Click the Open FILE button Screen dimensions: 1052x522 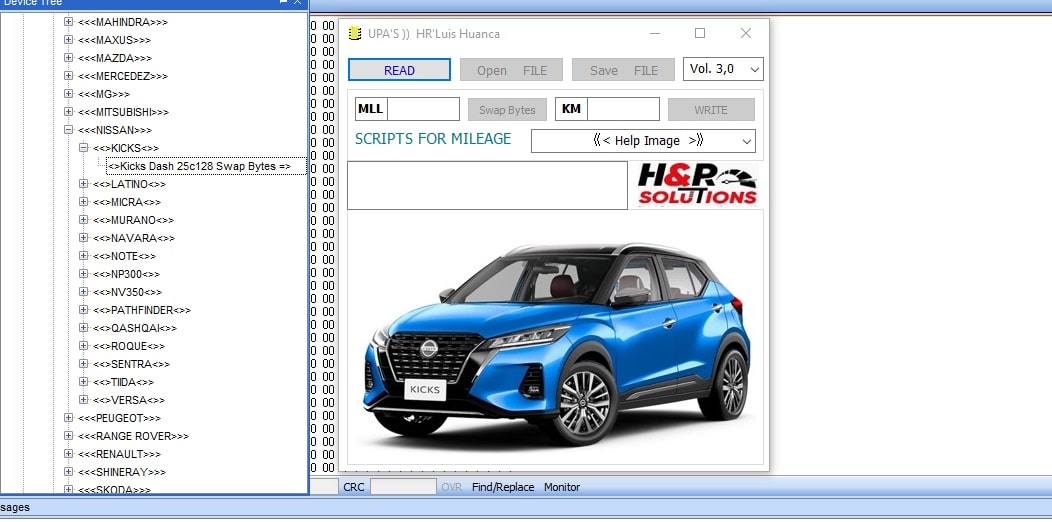(x=511, y=70)
